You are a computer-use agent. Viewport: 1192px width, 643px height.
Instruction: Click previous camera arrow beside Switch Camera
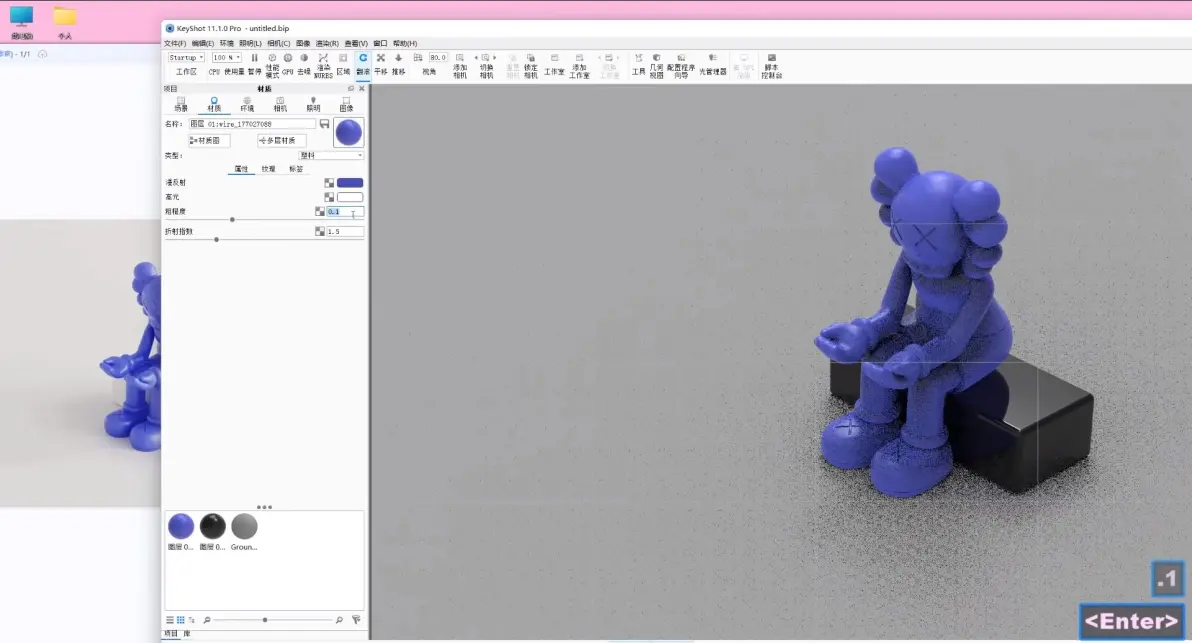pos(476,58)
